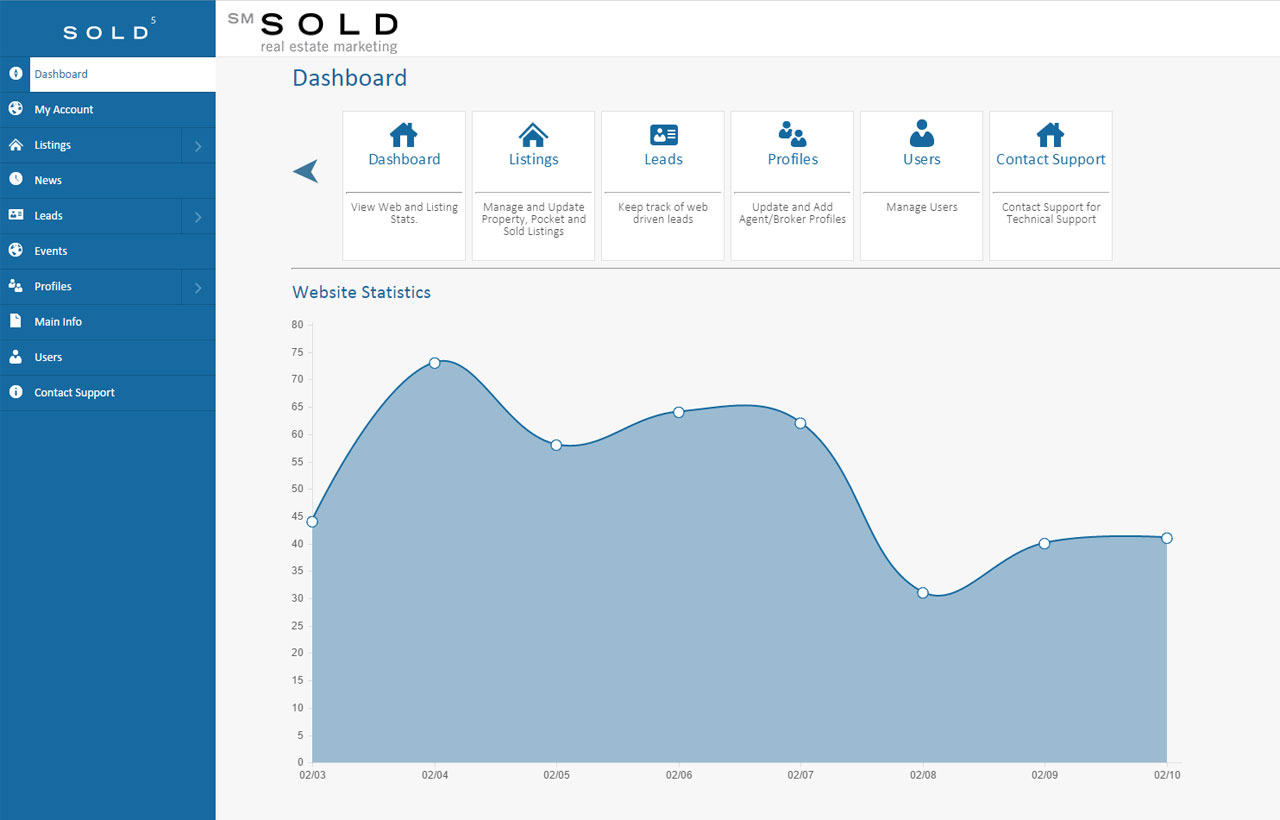Viewport: 1280px width, 820px height.
Task: Select Contact Support in the sidebar menu
Action: (x=74, y=393)
